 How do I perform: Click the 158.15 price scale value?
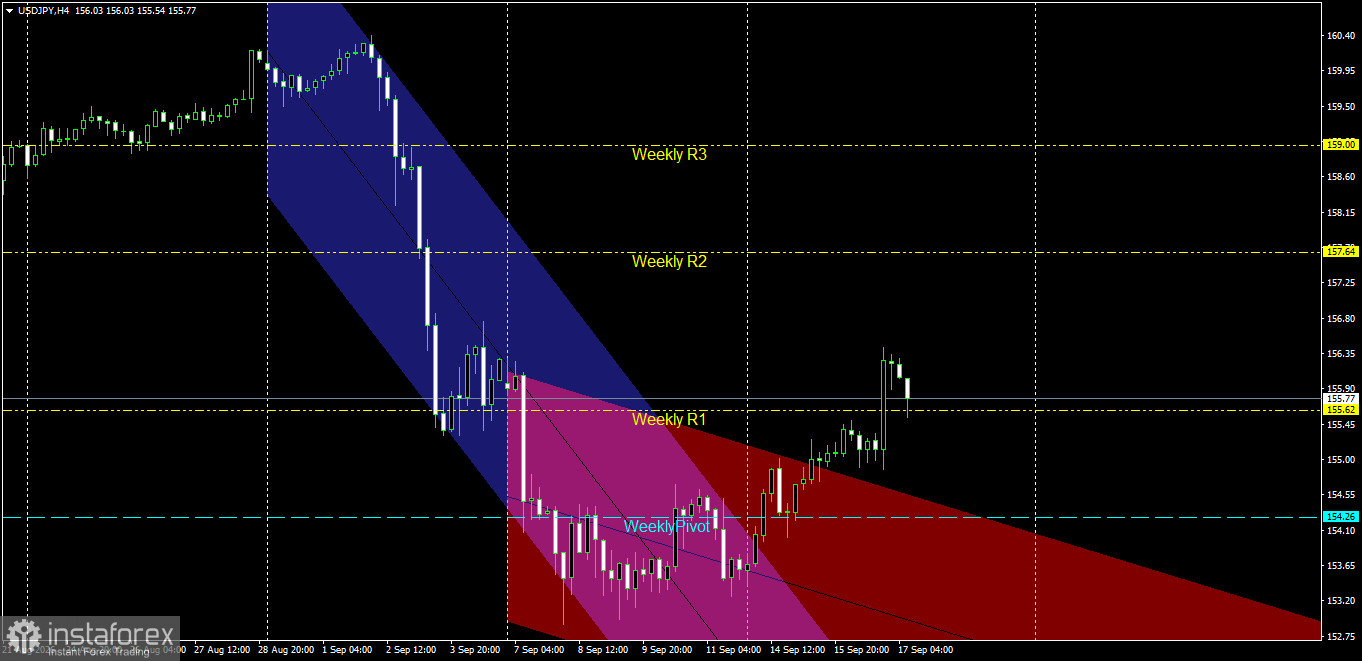tap(1340, 213)
